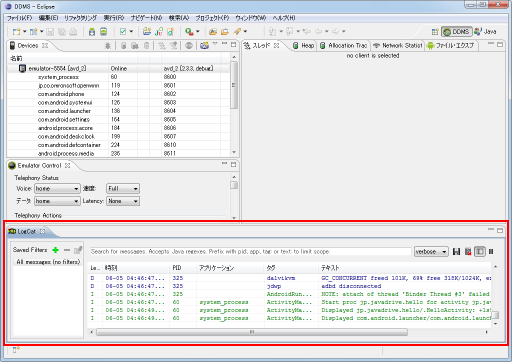Click the PID column header in LogCat
Viewport: 512px width, 362px height.
183,268
